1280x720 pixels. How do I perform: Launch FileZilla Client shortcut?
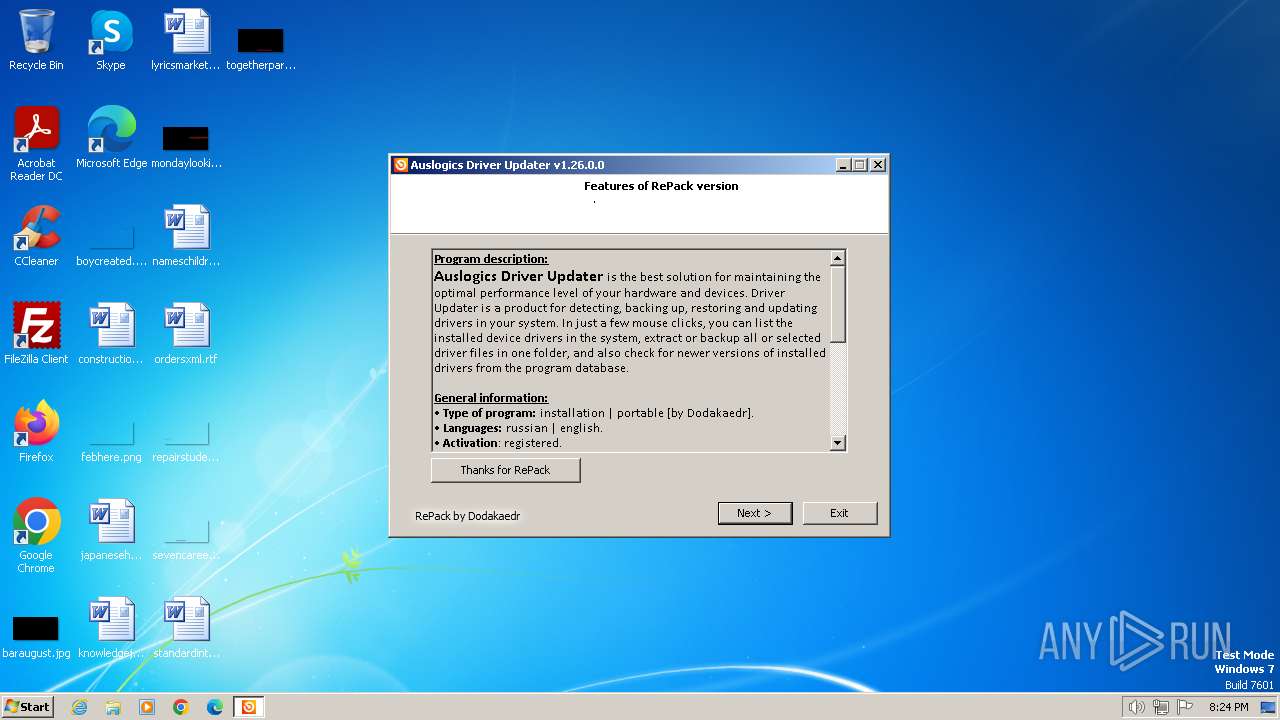[x=36, y=334]
